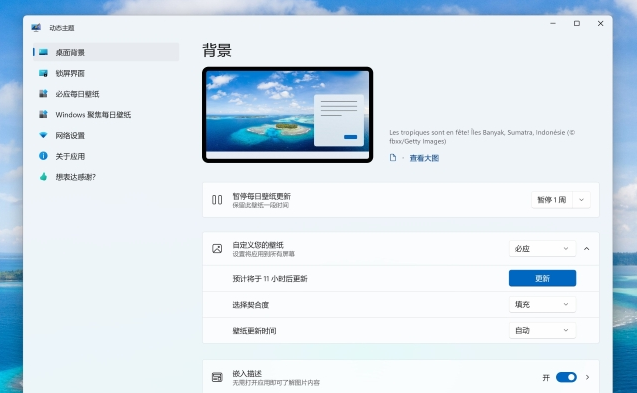Click the Windows 聚焦每日壁纸 icon
The width and height of the screenshot is (637, 393).
pos(43,115)
